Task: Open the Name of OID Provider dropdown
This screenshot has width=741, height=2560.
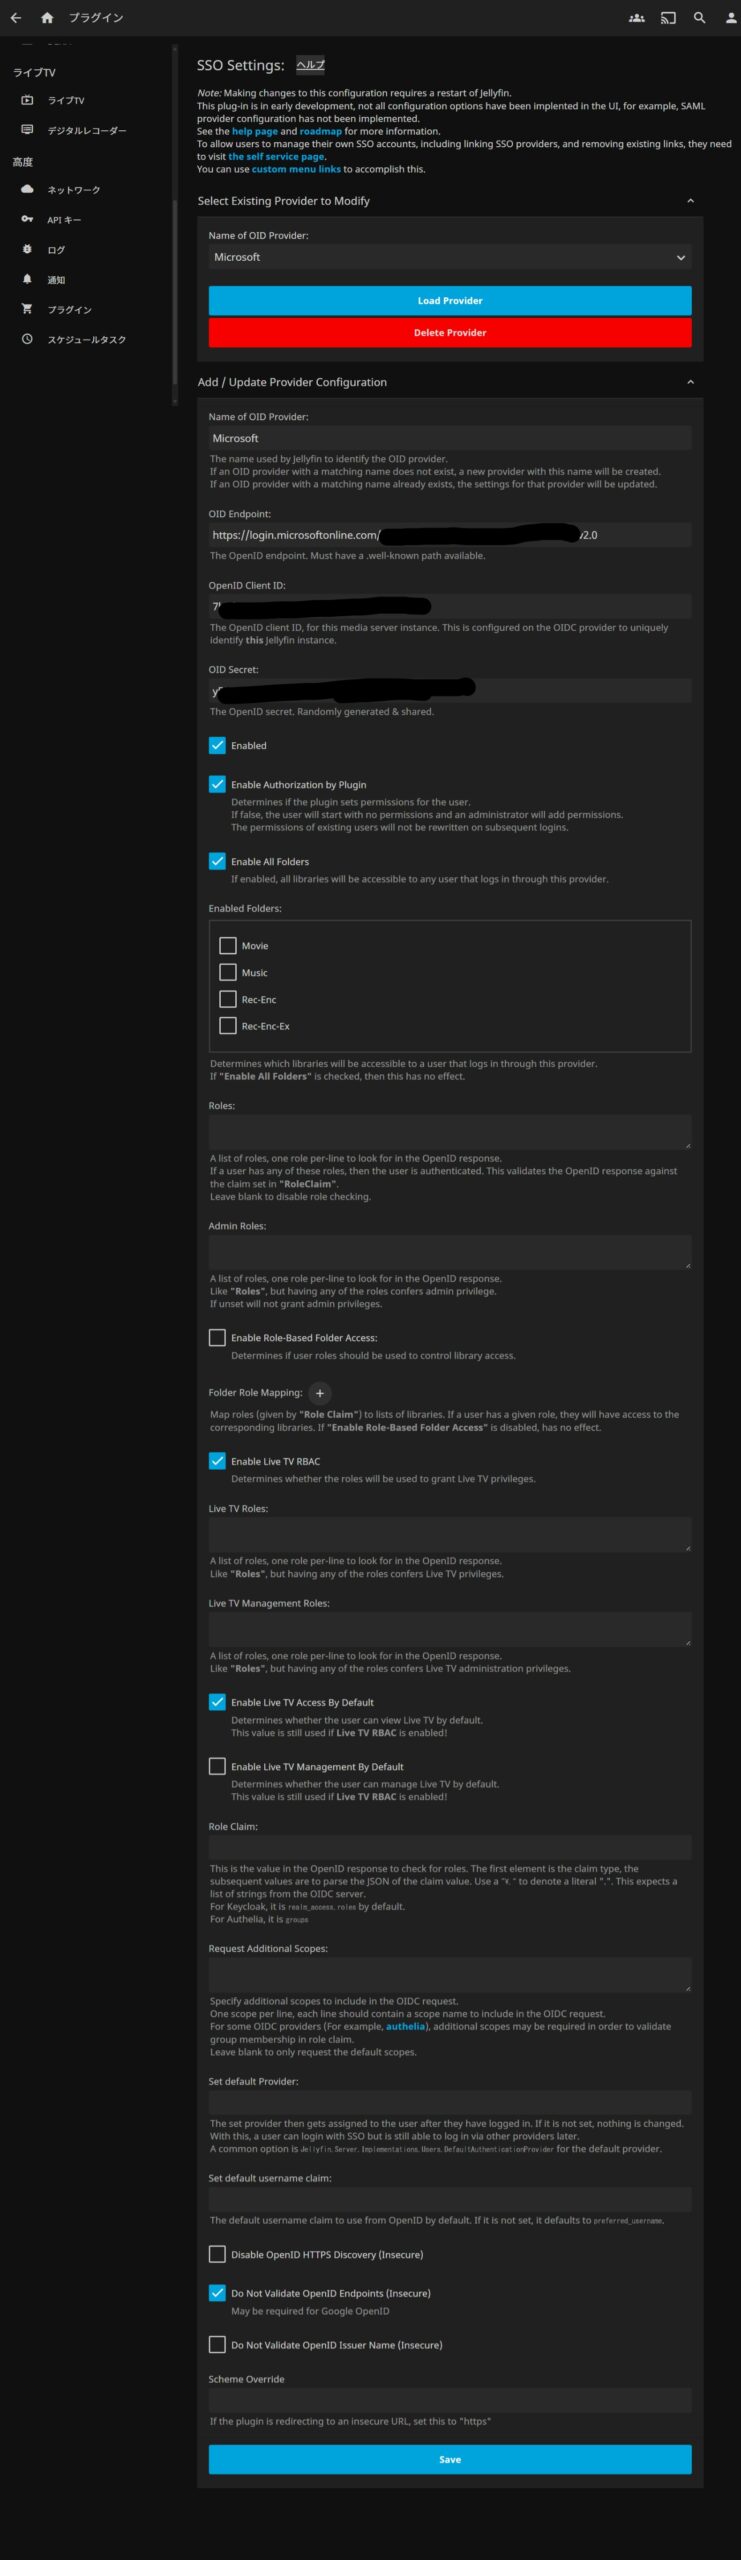Action: click(x=450, y=257)
